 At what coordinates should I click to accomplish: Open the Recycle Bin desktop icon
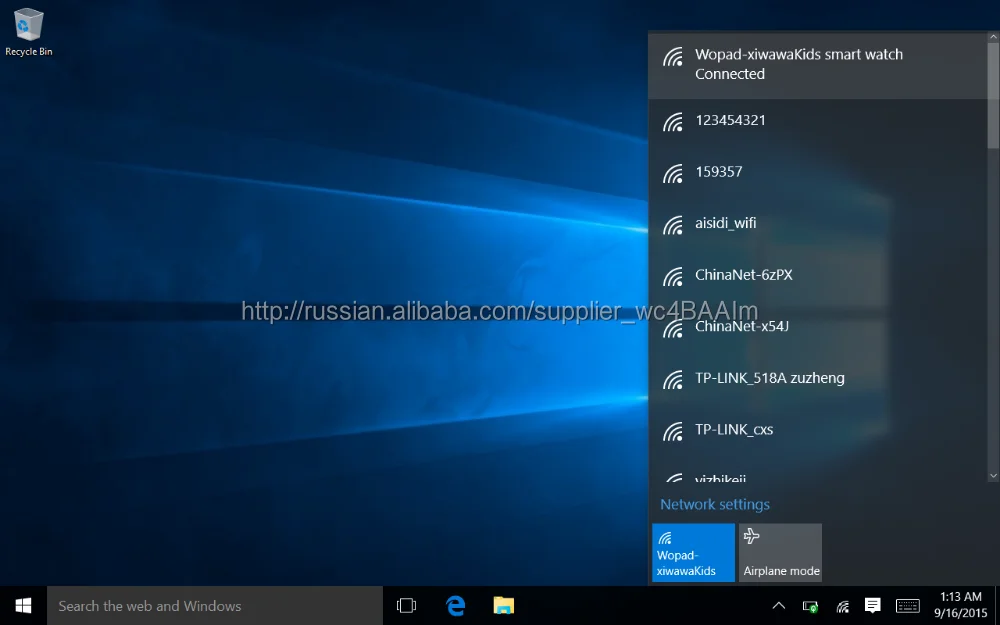(28, 32)
